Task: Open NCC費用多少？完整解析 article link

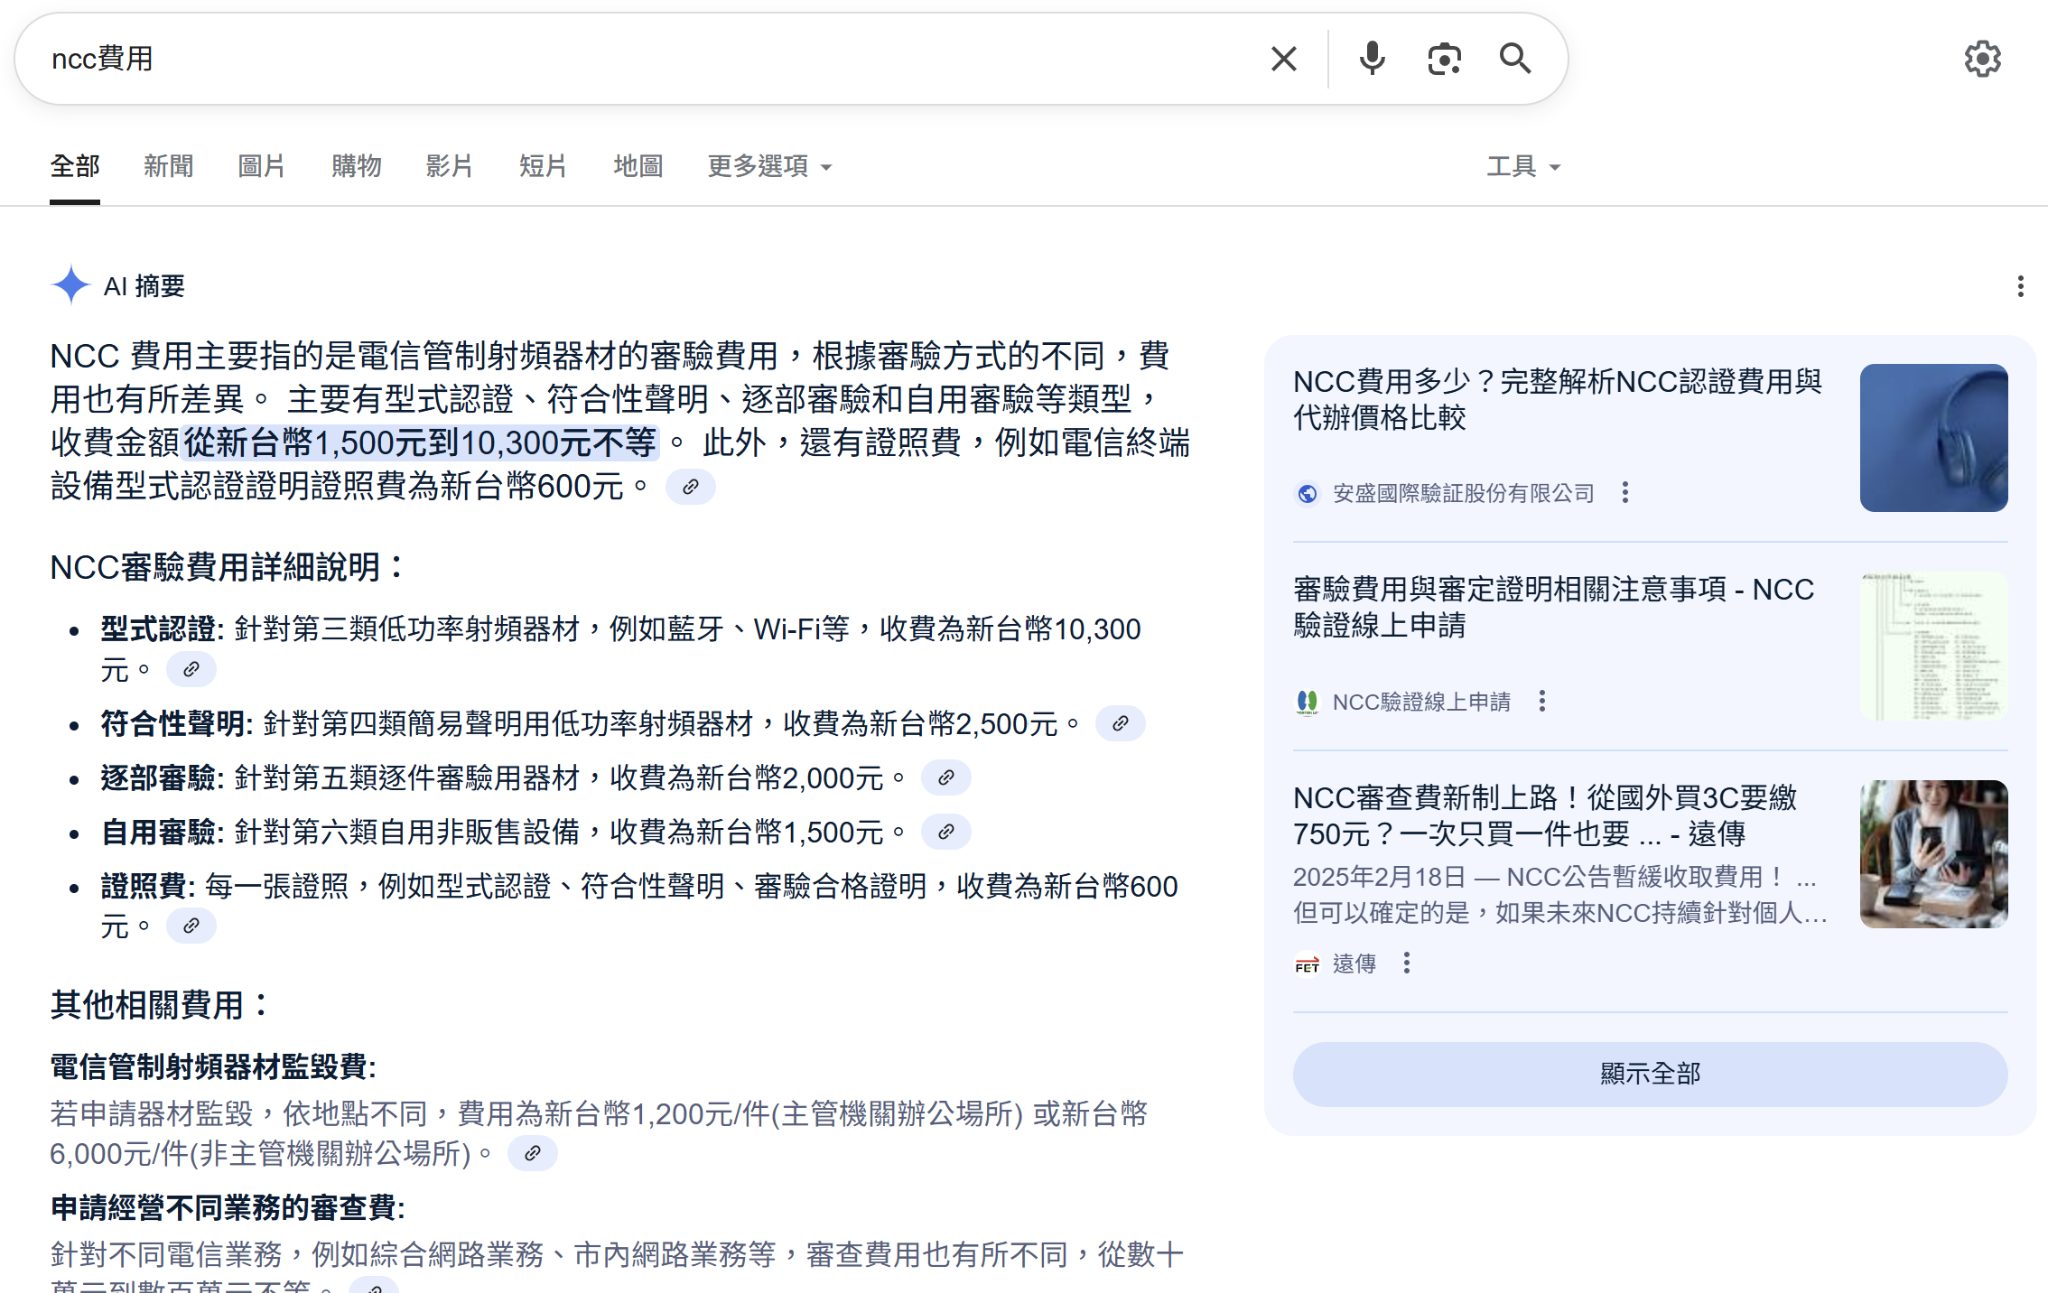Action: coord(1557,399)
